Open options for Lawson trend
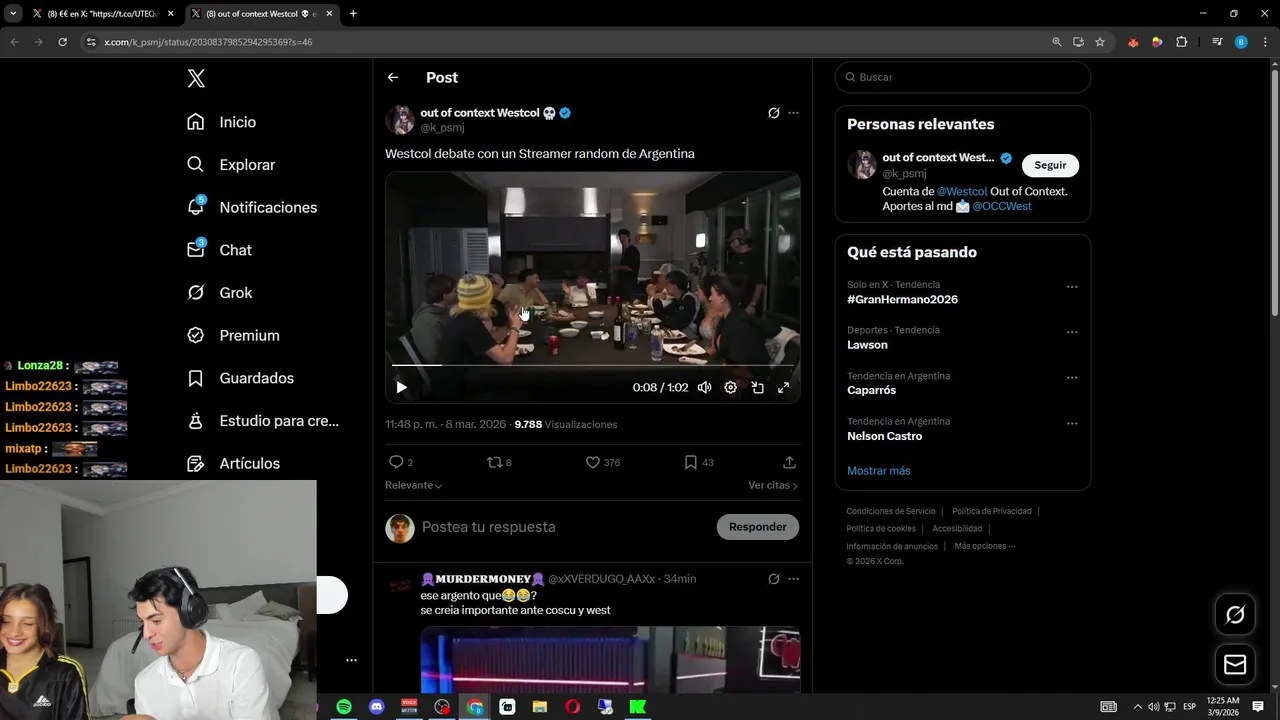The height and width of the screenshot is (720, 1280). pos(1072,332)
